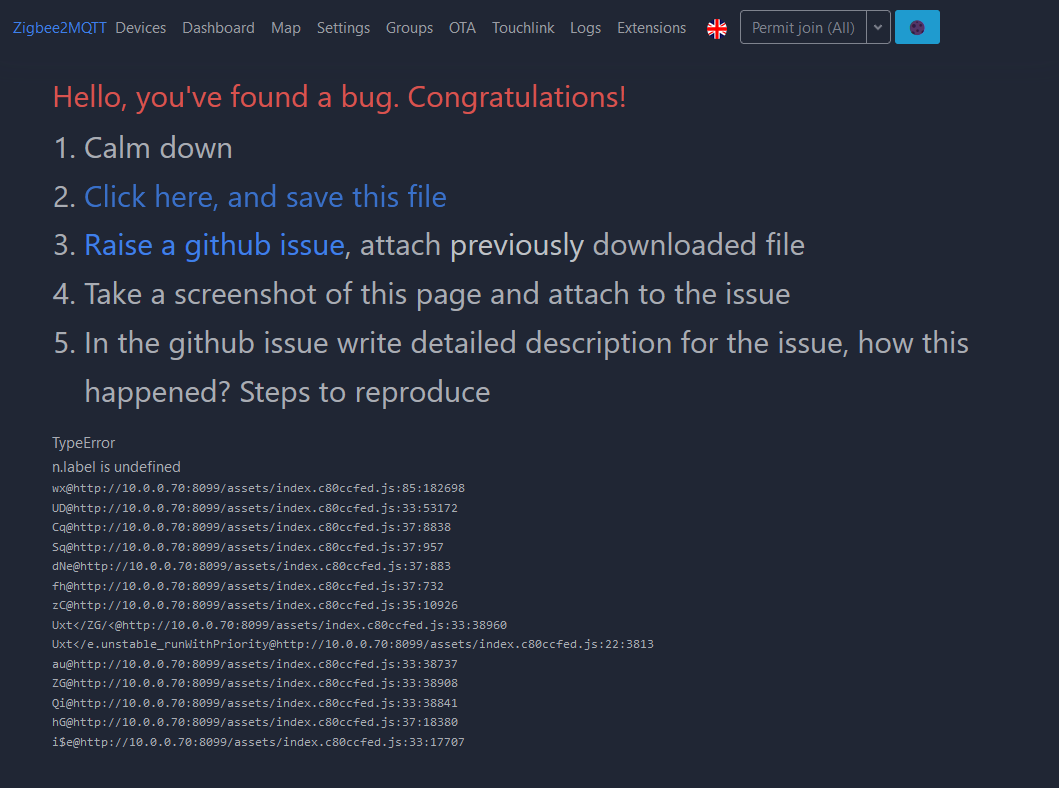The image size is (1059, 788).
Task: Open the Extensions page
Action: point(651,28)
